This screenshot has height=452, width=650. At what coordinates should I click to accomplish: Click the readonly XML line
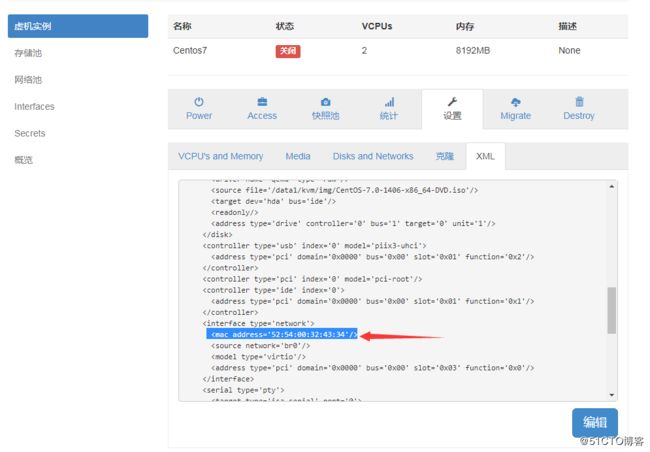tap(235, 212)
